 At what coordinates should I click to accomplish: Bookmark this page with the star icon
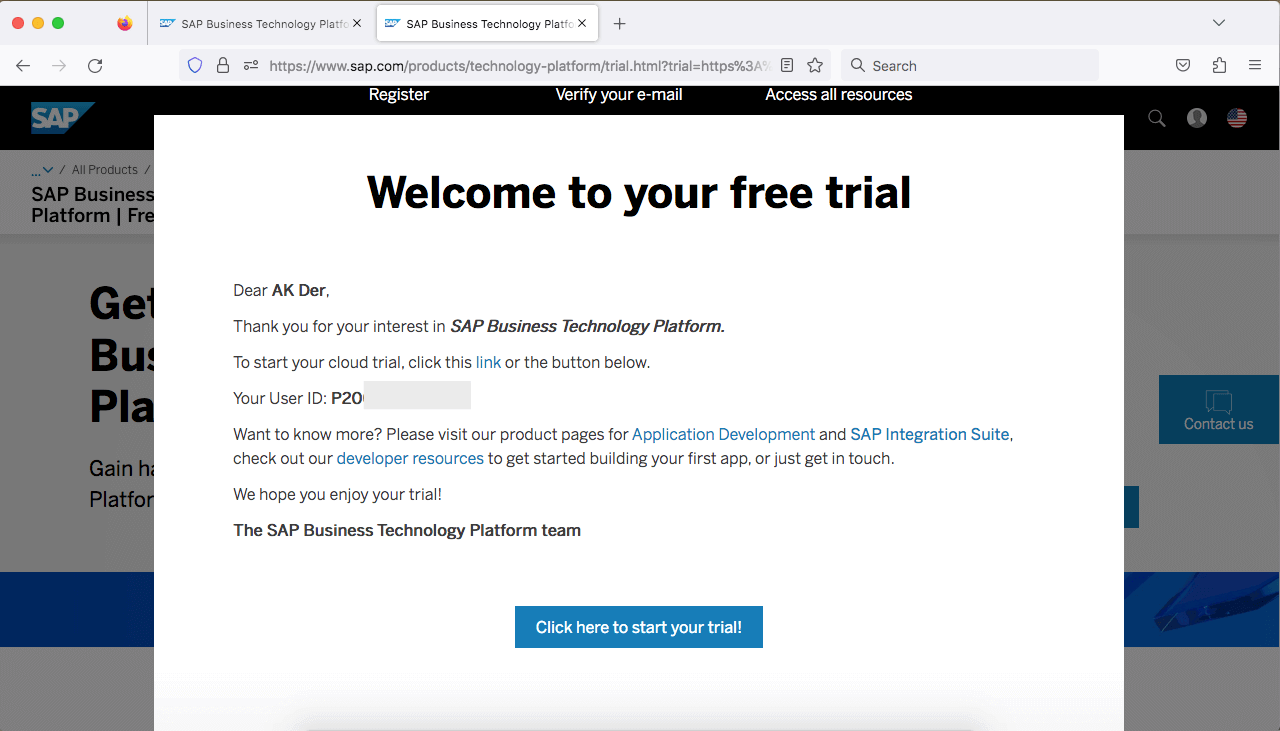coord(815,66)
